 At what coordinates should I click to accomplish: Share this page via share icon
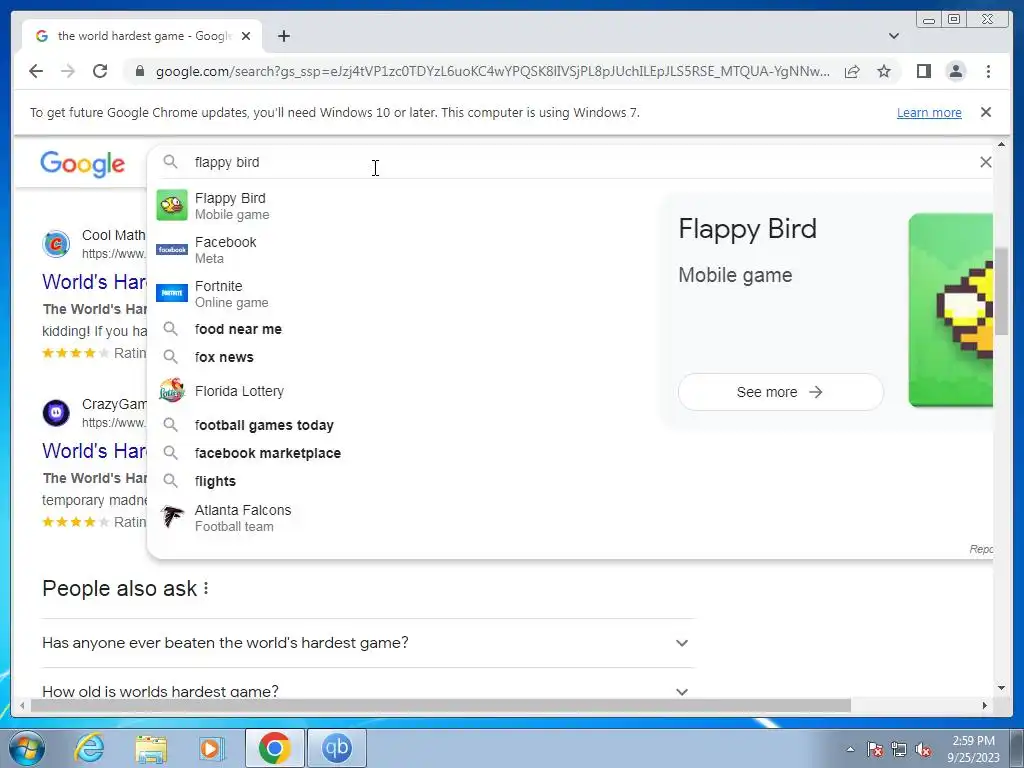[852, 71]
